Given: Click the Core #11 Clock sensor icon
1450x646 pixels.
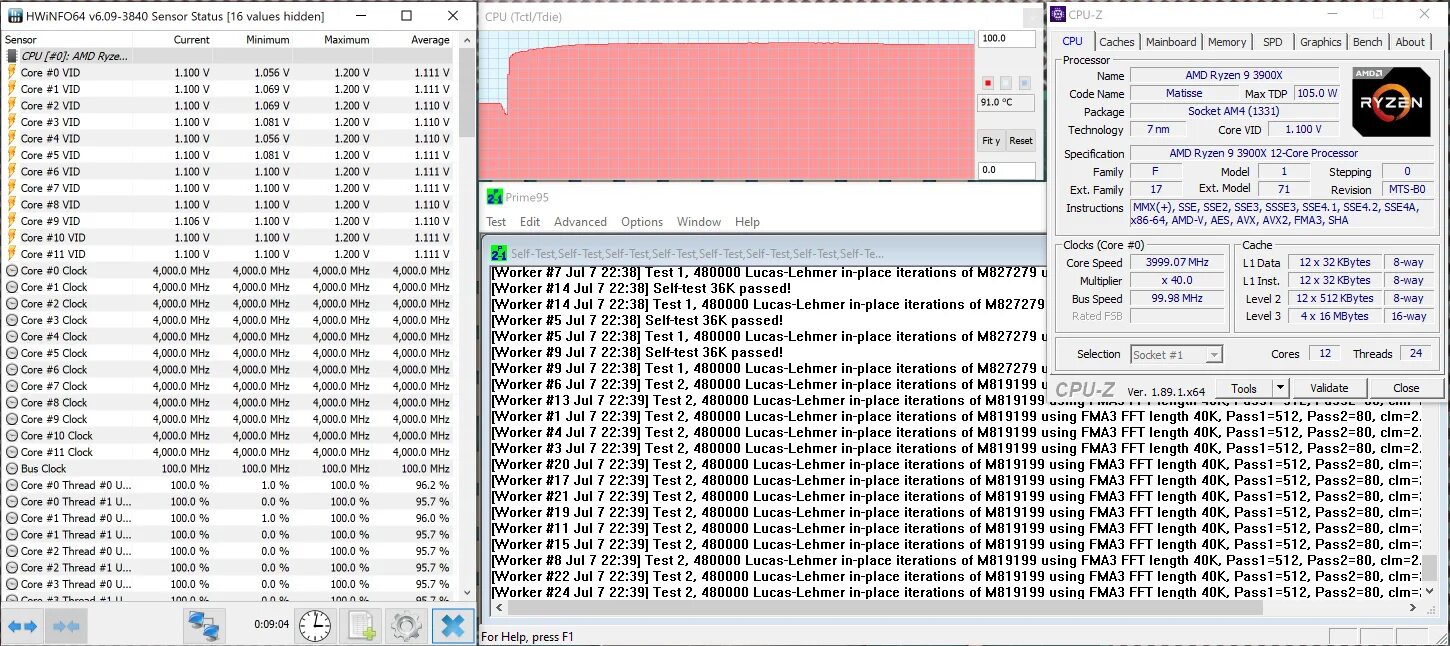Looking at the screenshot, I should (x=12, y=452).
